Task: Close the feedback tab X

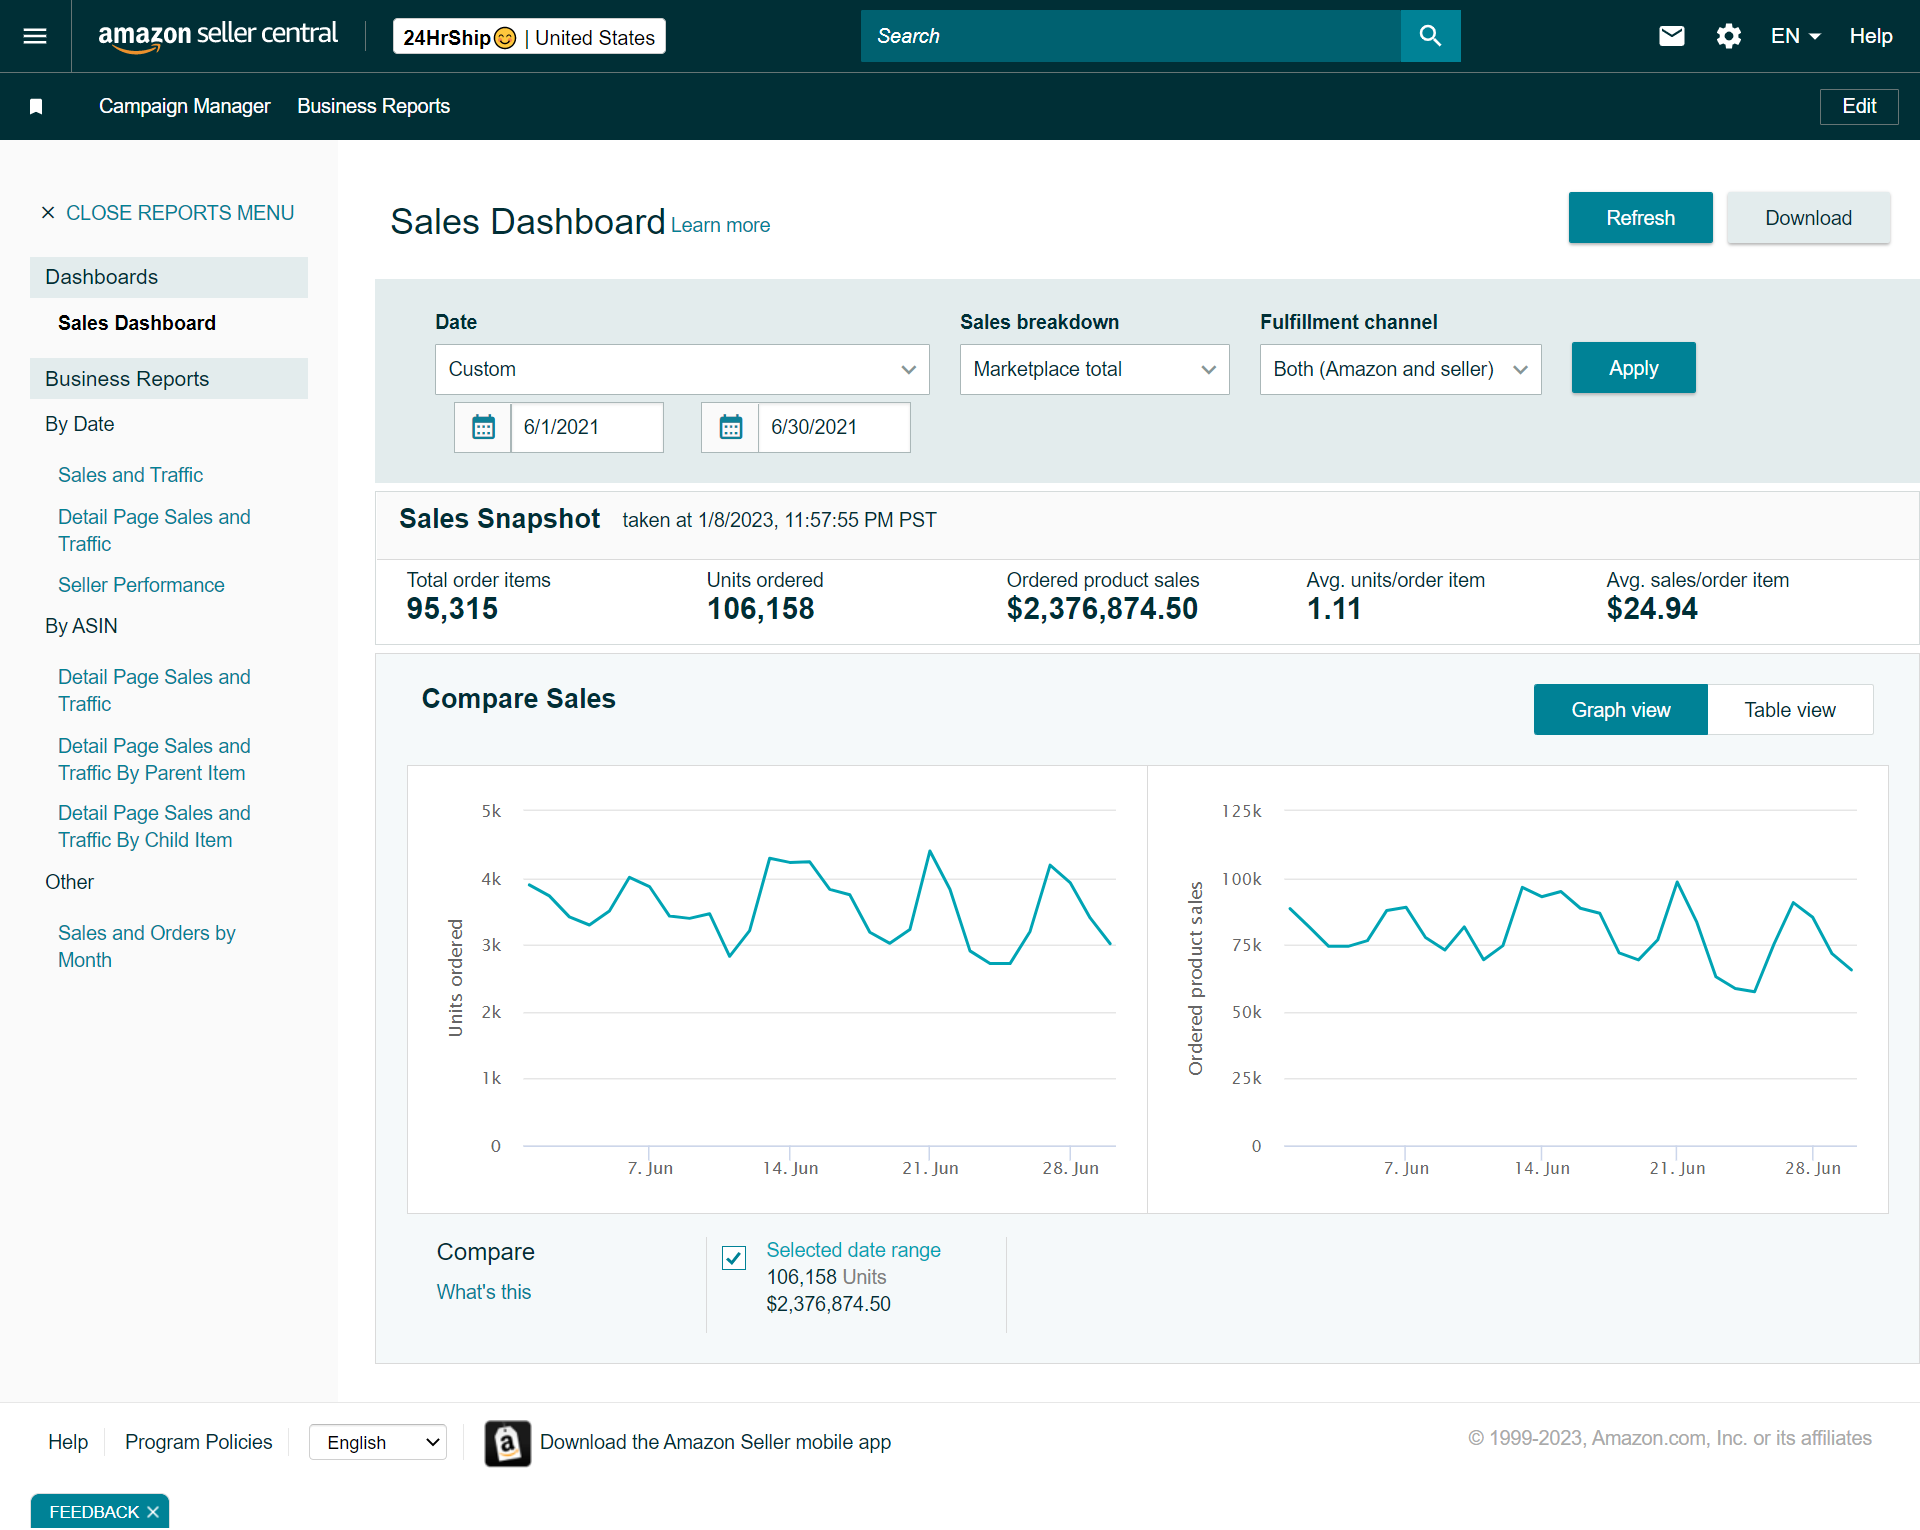Action: click(x=153, y=1511)
